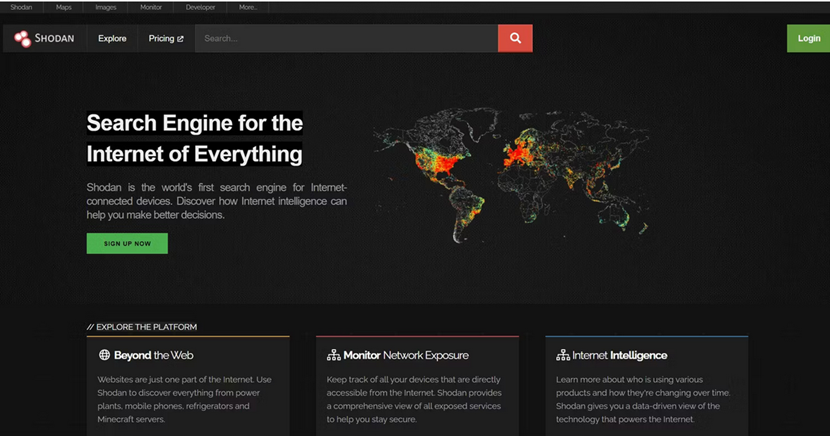Open the Shodan tab in top bar

tap(21, 7)
